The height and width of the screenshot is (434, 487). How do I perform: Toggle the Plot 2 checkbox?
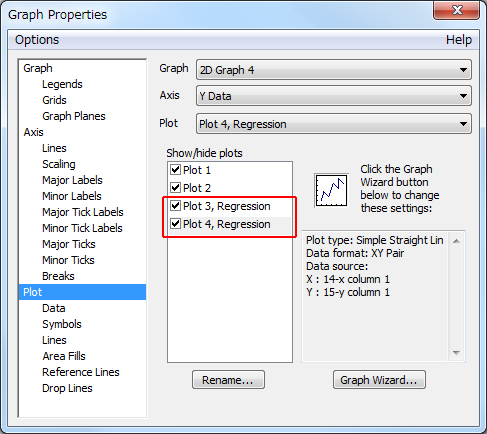(x=175, y=188)
